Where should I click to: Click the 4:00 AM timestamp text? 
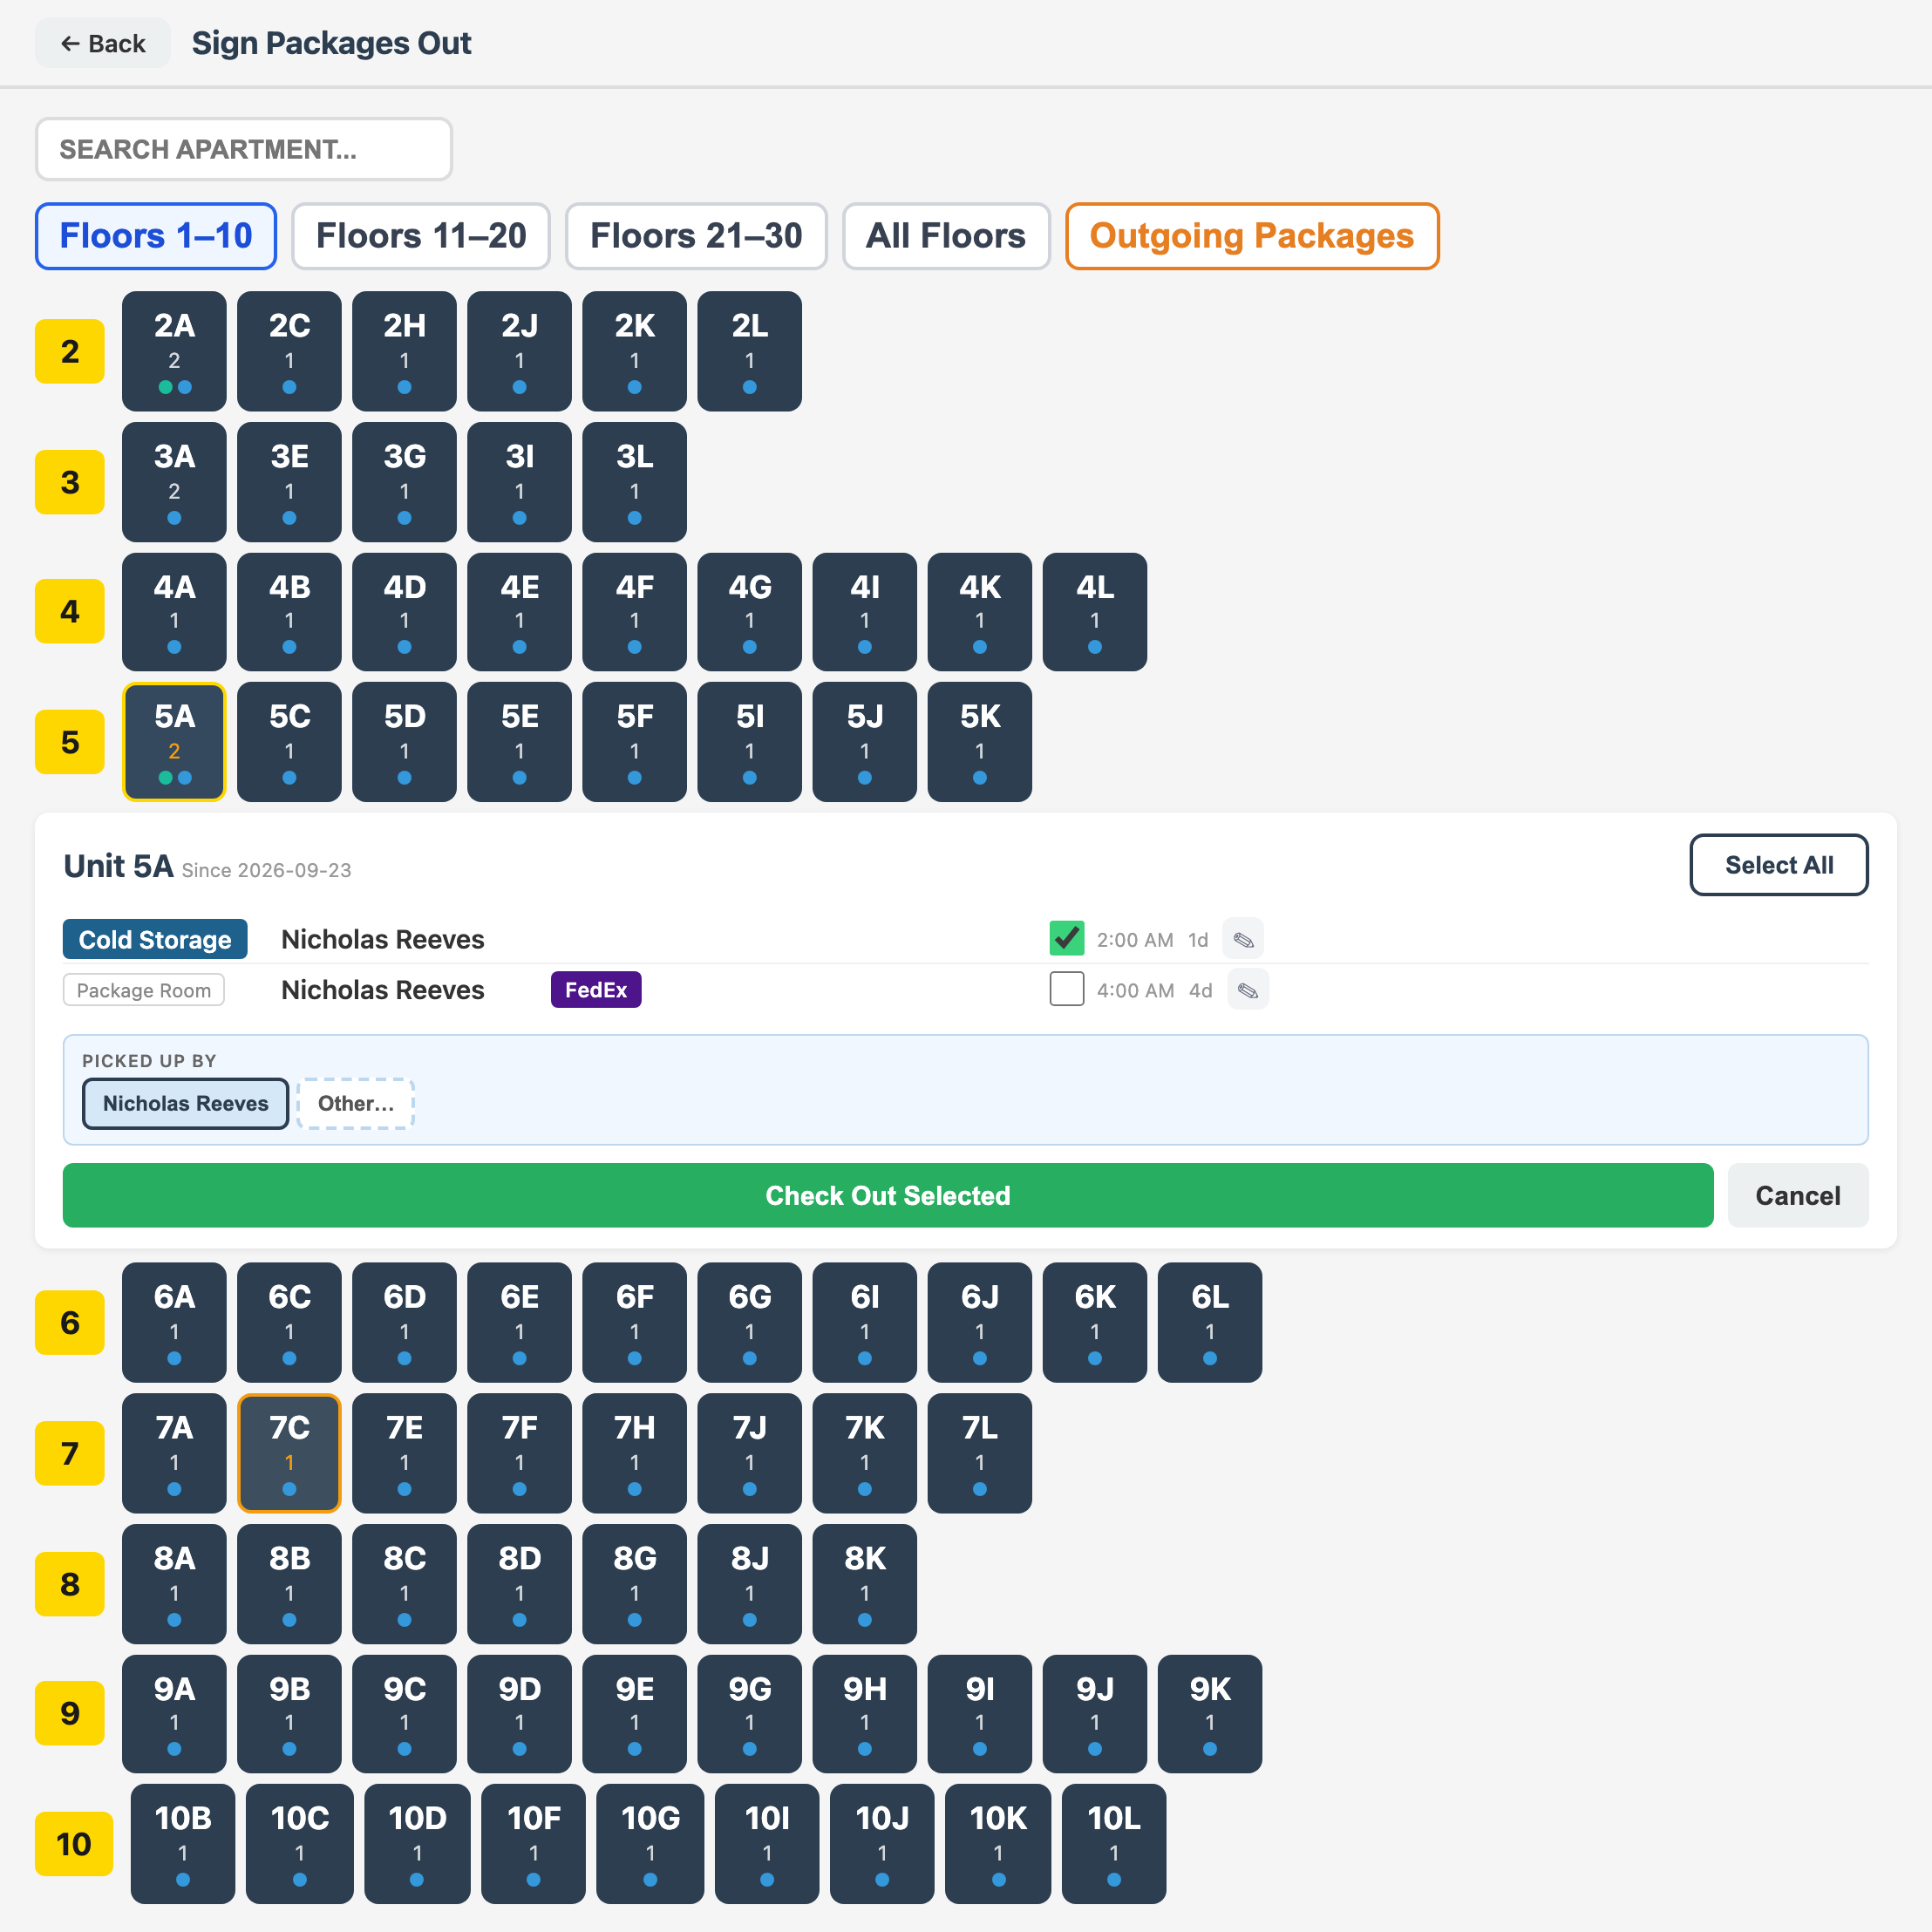[x=1136, y=990]
